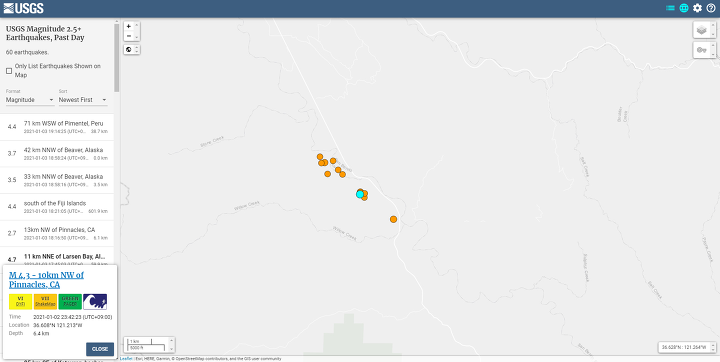The height and width of the screenshot is (362, 720).
Task: Close the earthquake details popup
Action: pyautogui.click(x=100, y=349)
